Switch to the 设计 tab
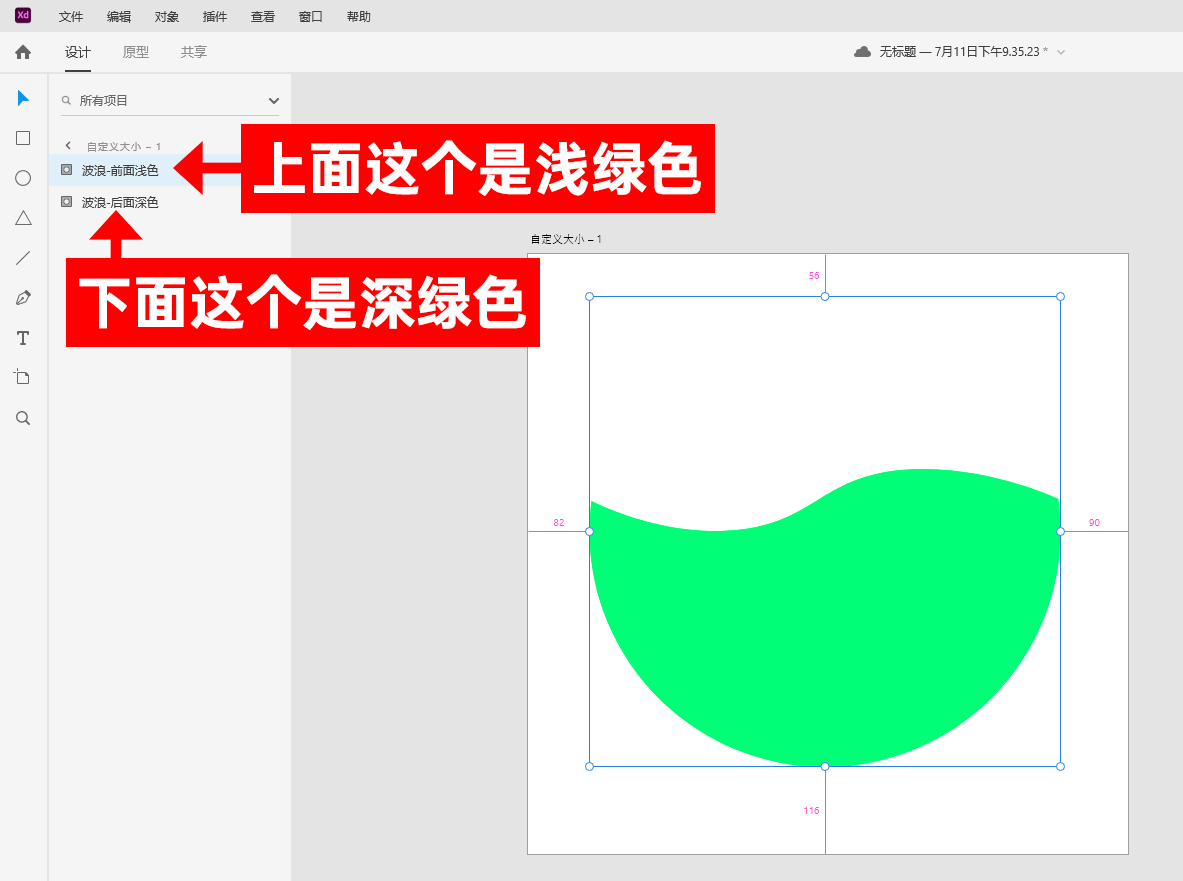Screen dimensions: 1183x881 click(78, 52)
